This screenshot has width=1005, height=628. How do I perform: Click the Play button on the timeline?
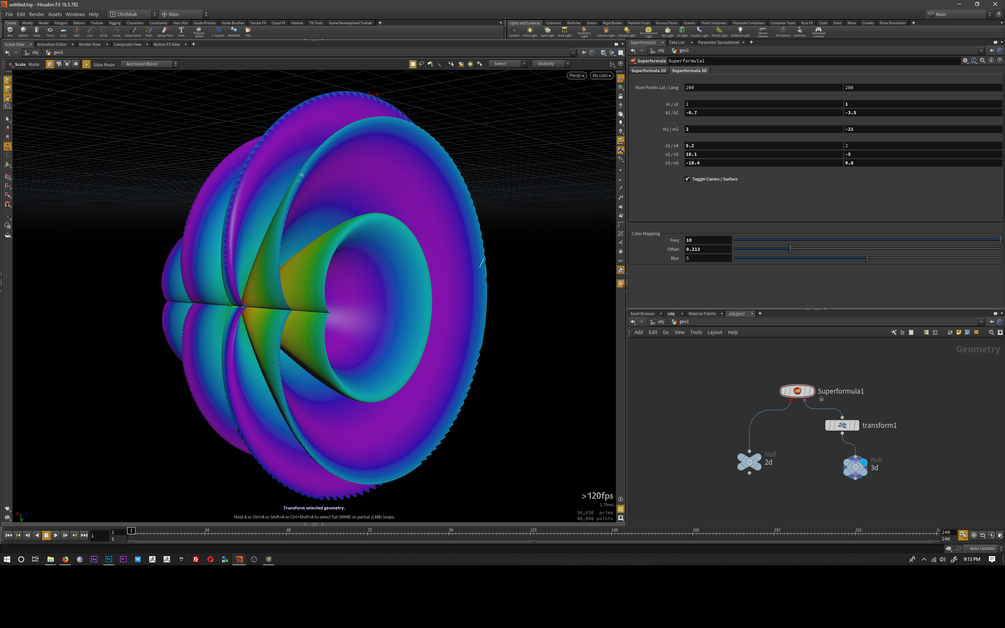tap(56, 535)
